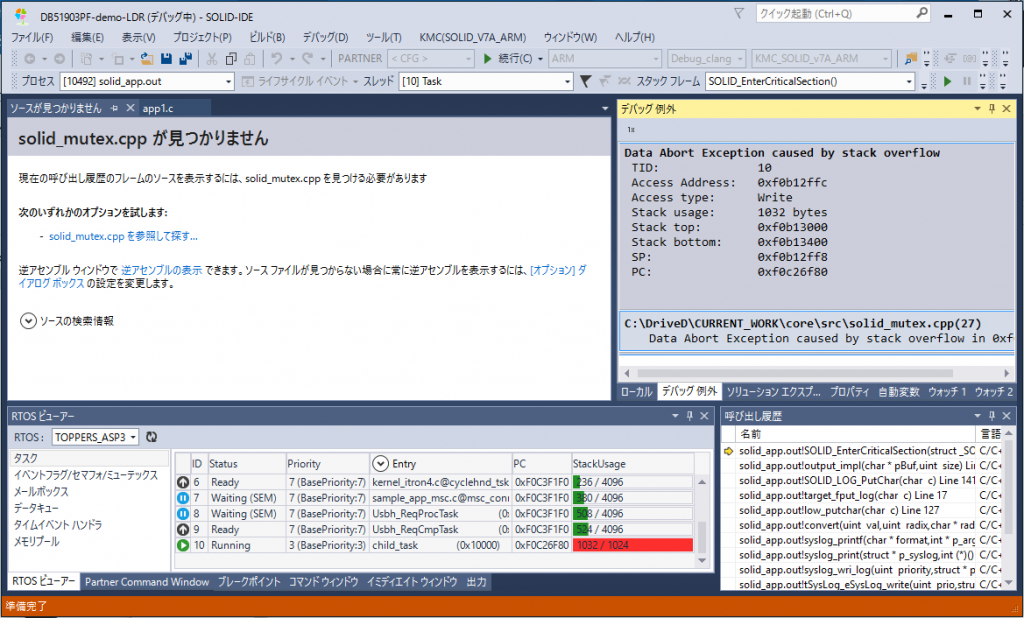The width and height of the screenshot is (1024, 618).
Task: Click the thread filter funnel icon
Action: [x=587, y=82]
